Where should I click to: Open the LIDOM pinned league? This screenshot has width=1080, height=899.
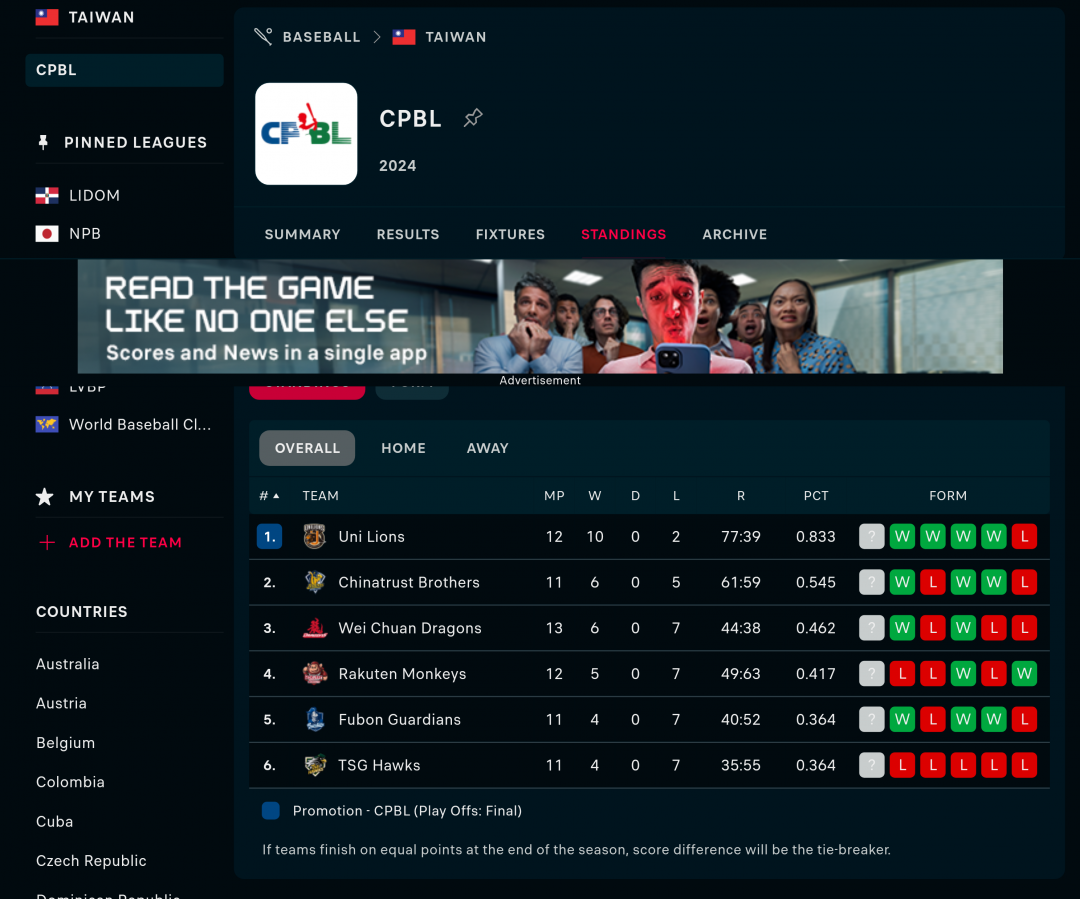point(94,196)
